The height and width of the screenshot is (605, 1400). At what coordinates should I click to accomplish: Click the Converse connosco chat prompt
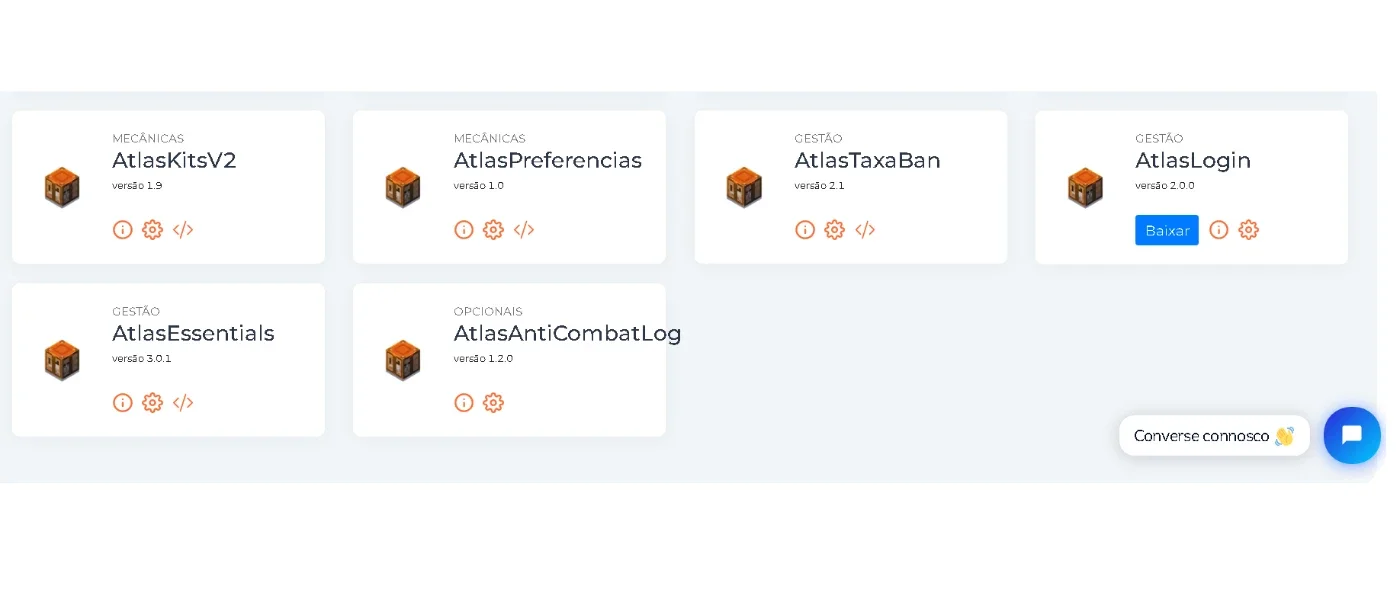pos(1214,436)
